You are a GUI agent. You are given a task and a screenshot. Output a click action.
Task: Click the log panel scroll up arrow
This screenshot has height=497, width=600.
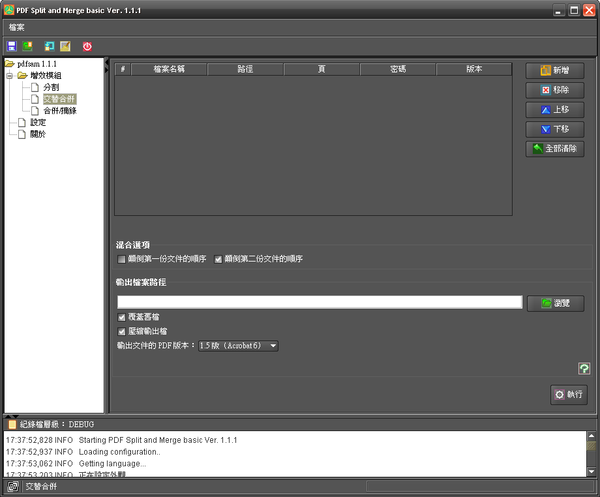pyautogui.click(x=591, y=436)
